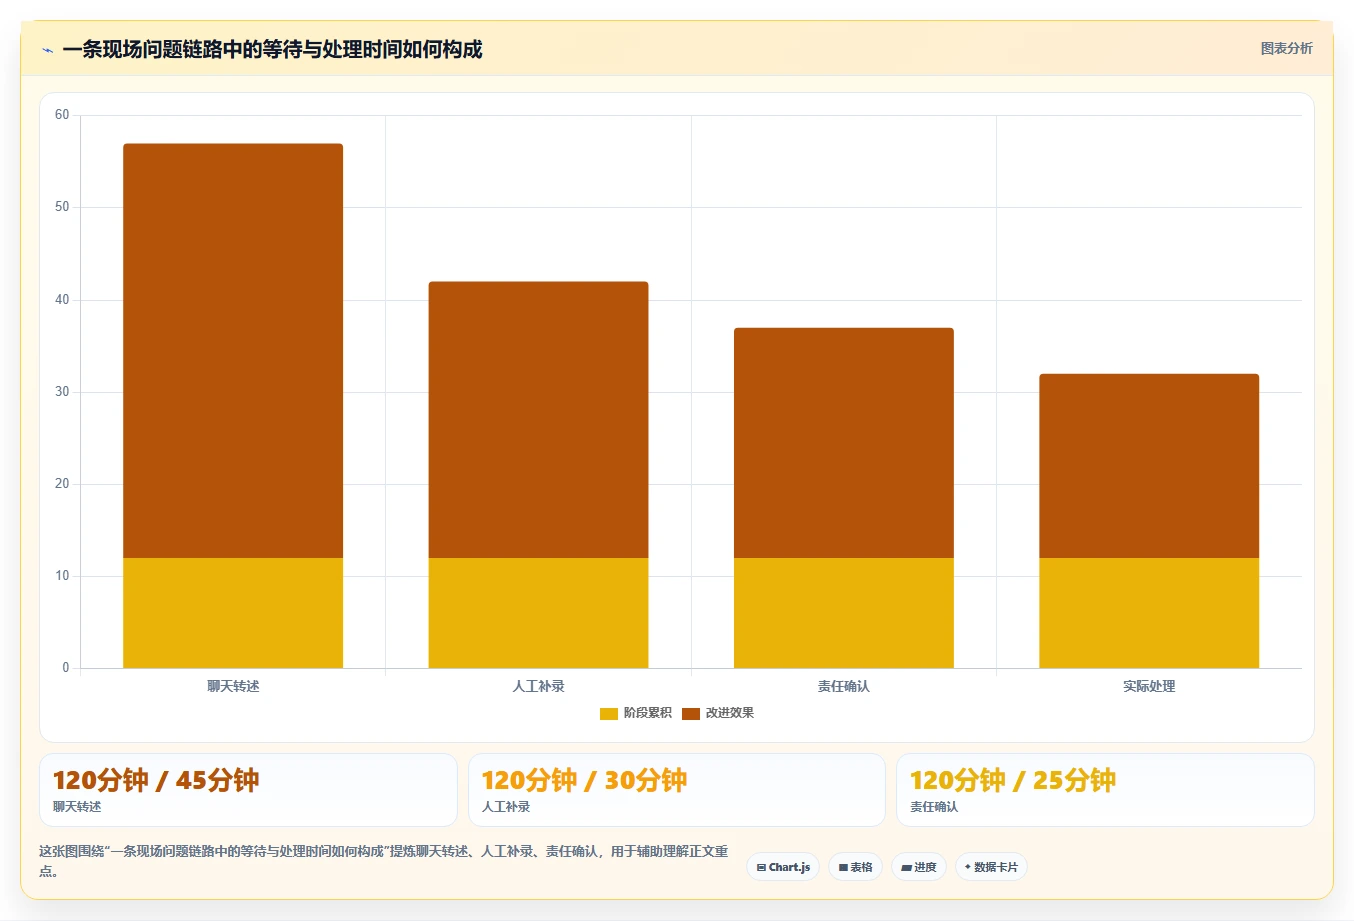Screen dimensions: 1354x921
Task: Click the y-axis value 30
Action: pos(62,392)
